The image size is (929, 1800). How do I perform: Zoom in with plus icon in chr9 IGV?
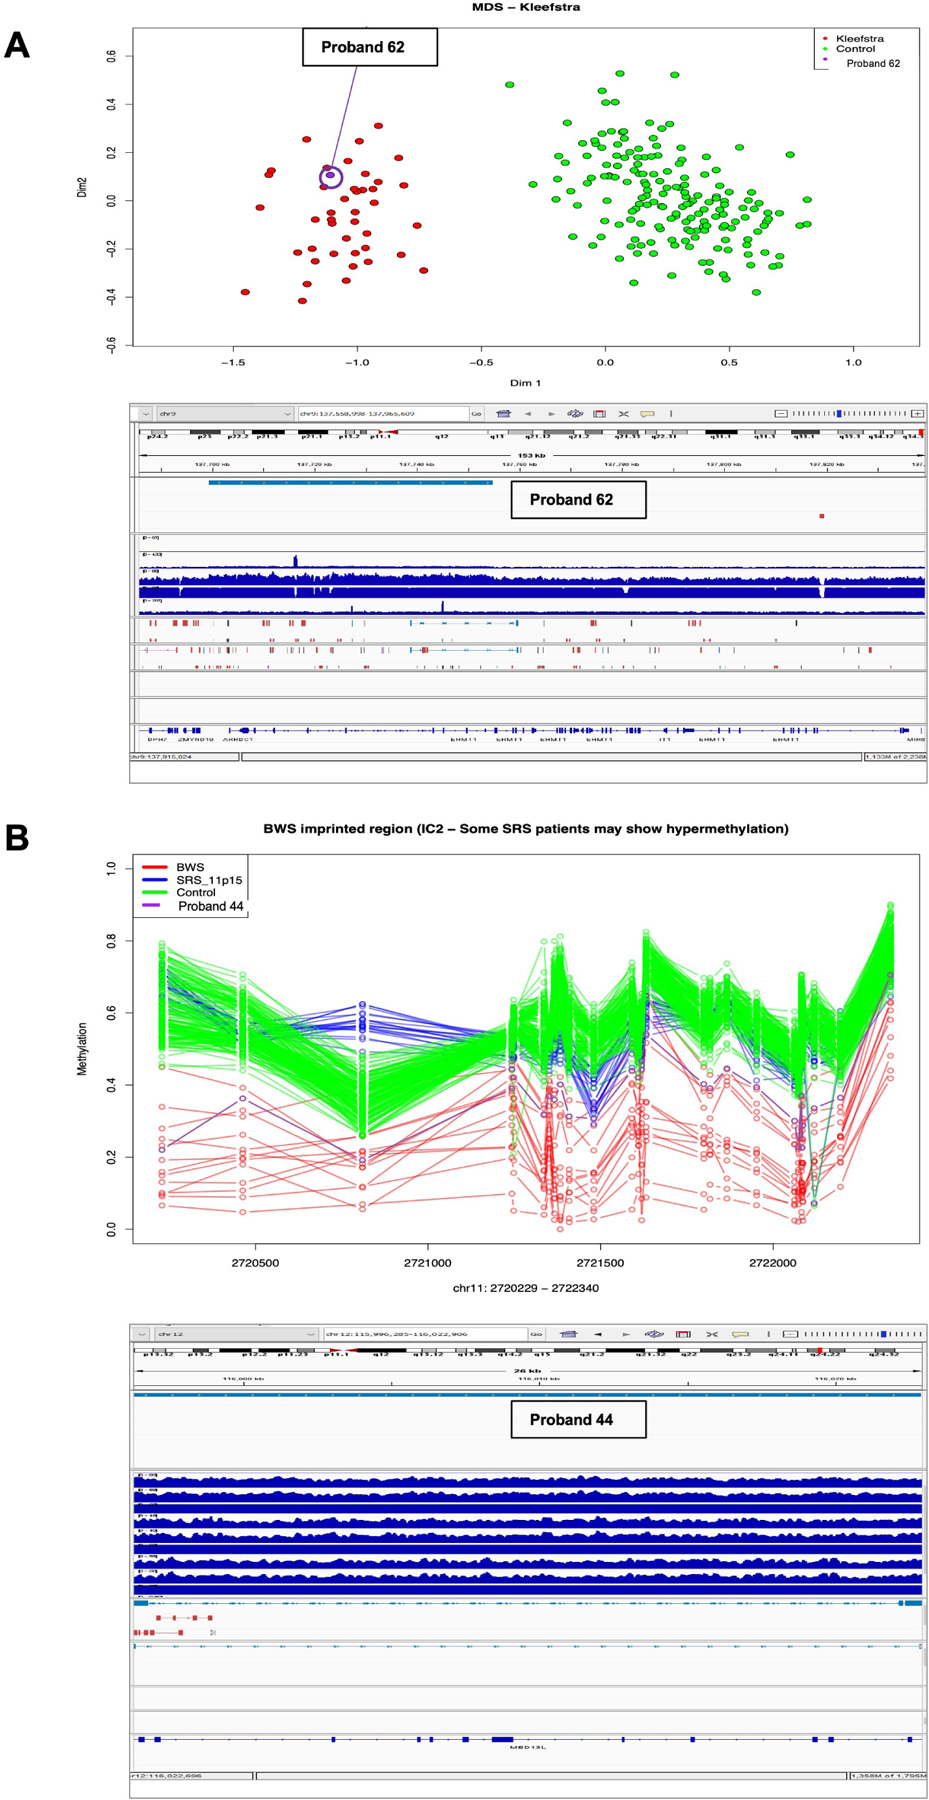pos(917,413)
